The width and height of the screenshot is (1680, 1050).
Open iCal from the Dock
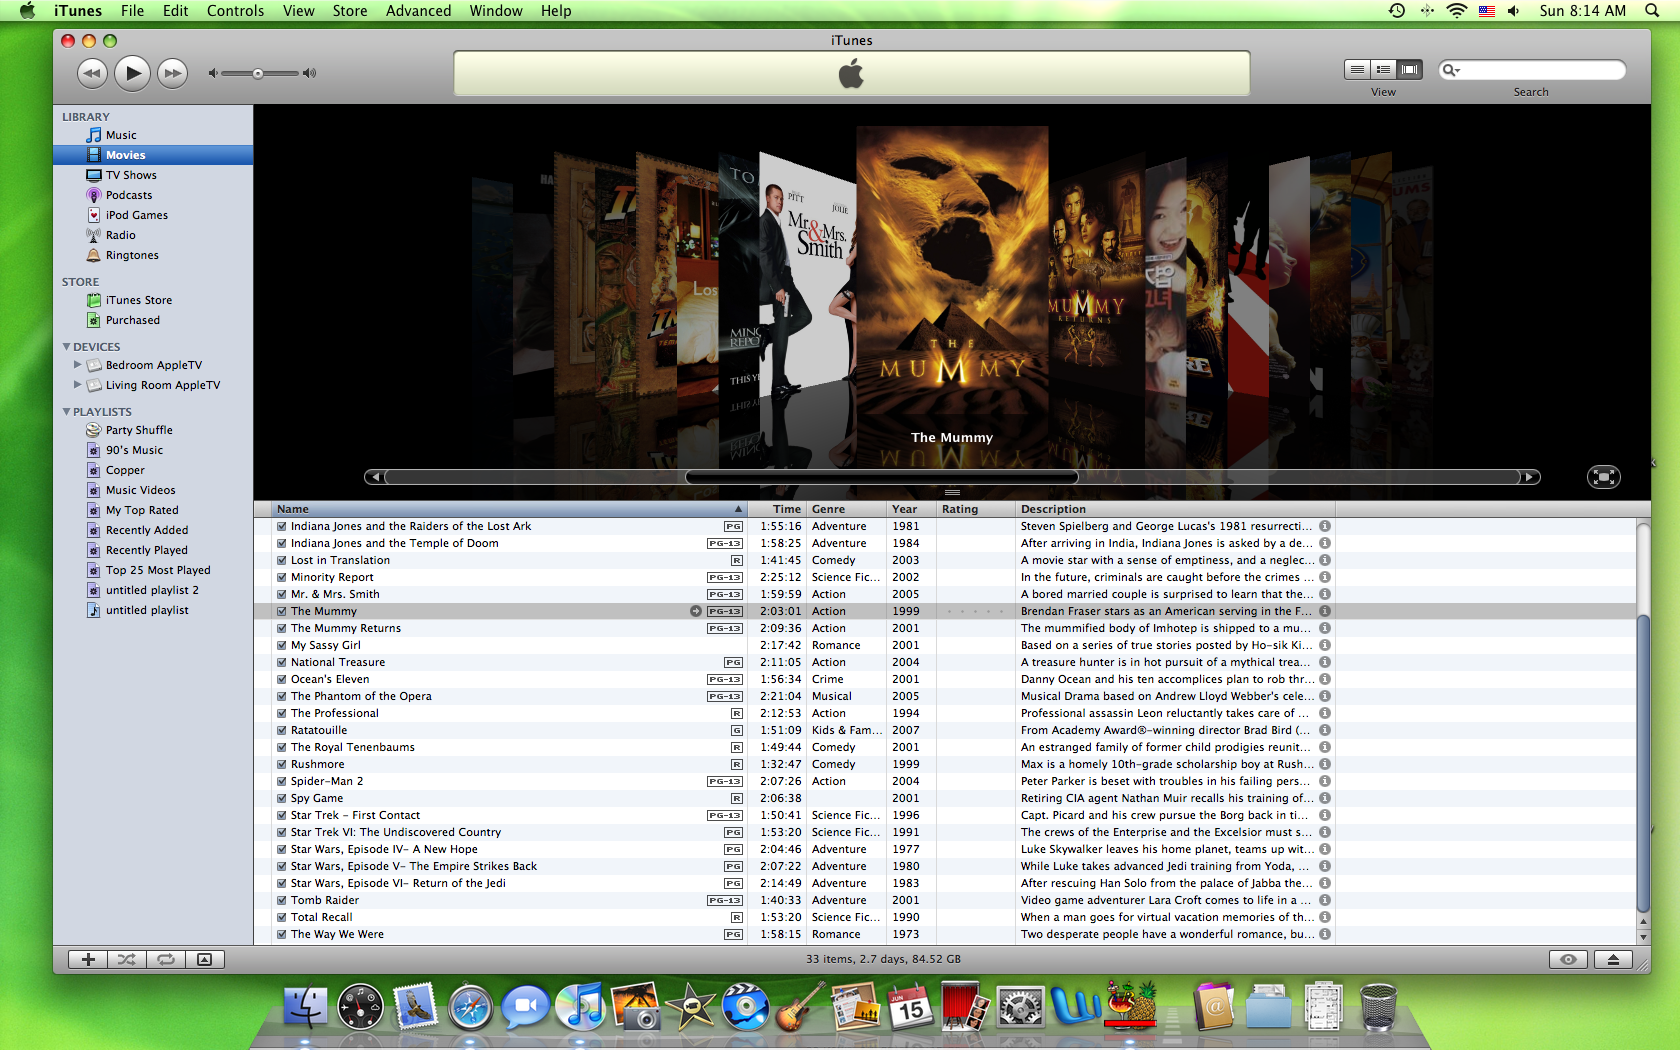coord(910,1006)
